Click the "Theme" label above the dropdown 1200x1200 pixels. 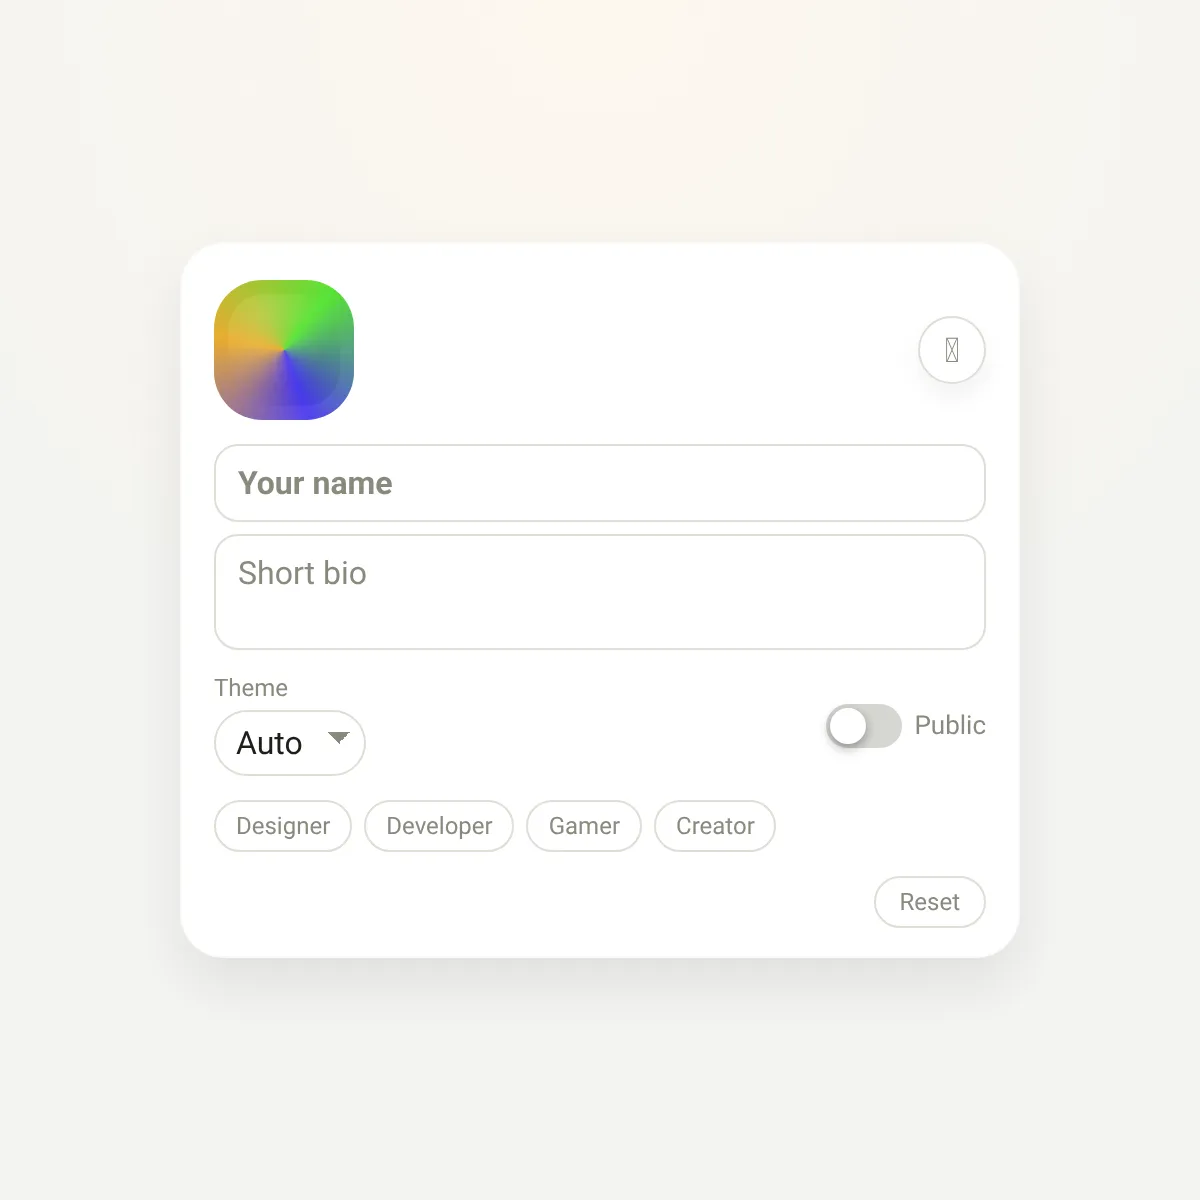pos(251,688)
